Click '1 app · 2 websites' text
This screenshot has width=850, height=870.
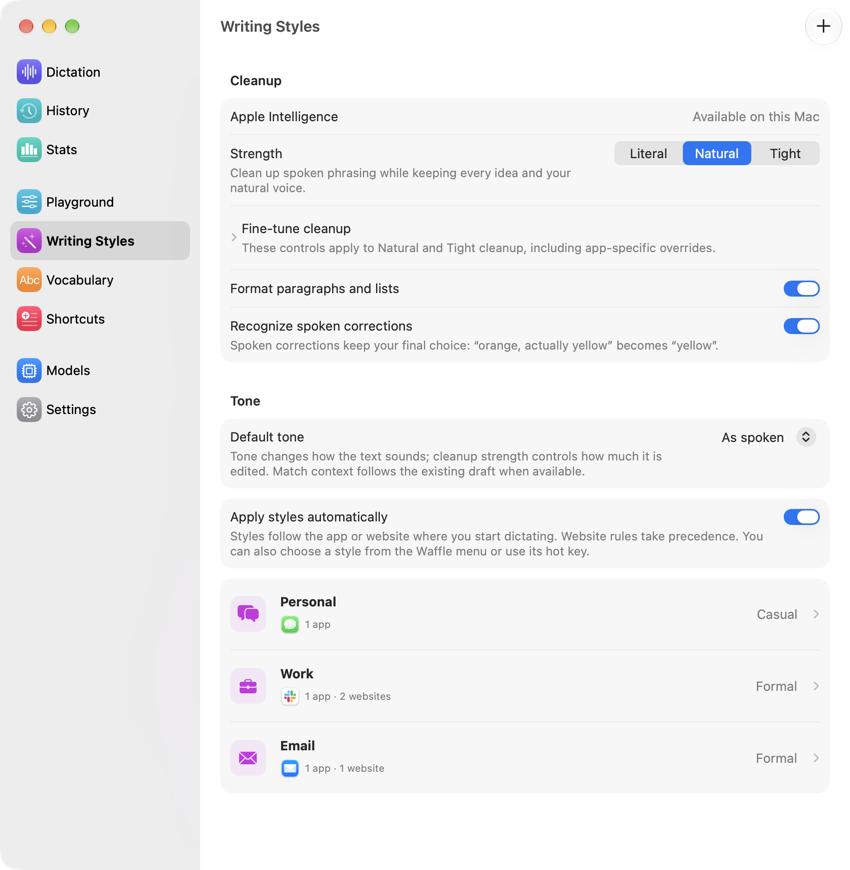pyautogui.click(x=347, y=696)
